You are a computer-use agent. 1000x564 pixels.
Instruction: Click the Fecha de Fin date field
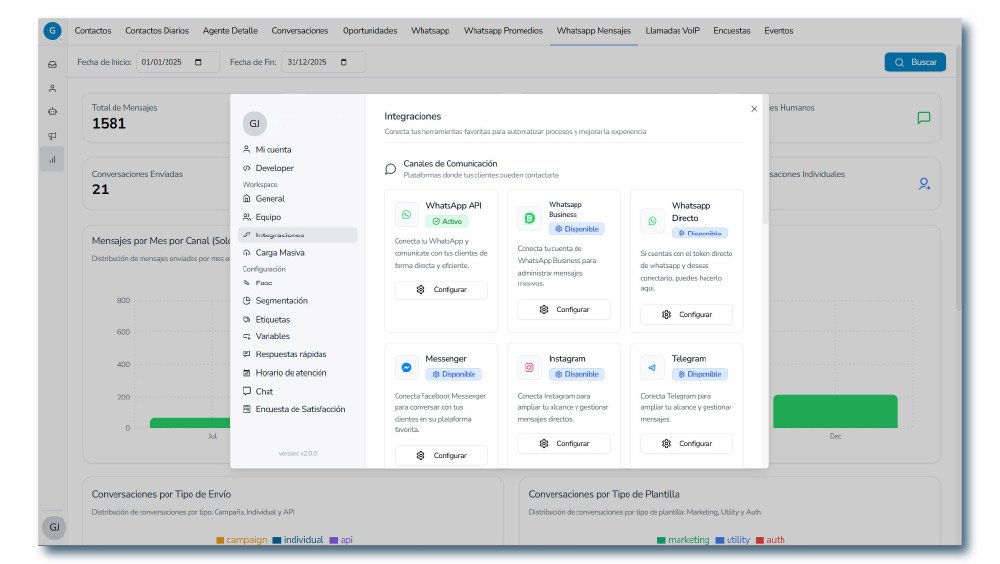click(323, 62)
